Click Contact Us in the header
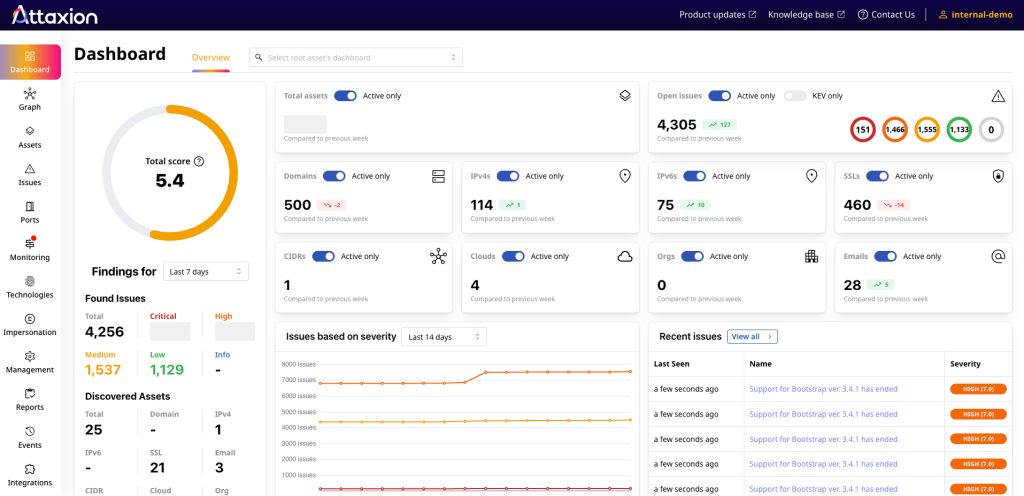The image size is (1024, 496). [886, 14]
